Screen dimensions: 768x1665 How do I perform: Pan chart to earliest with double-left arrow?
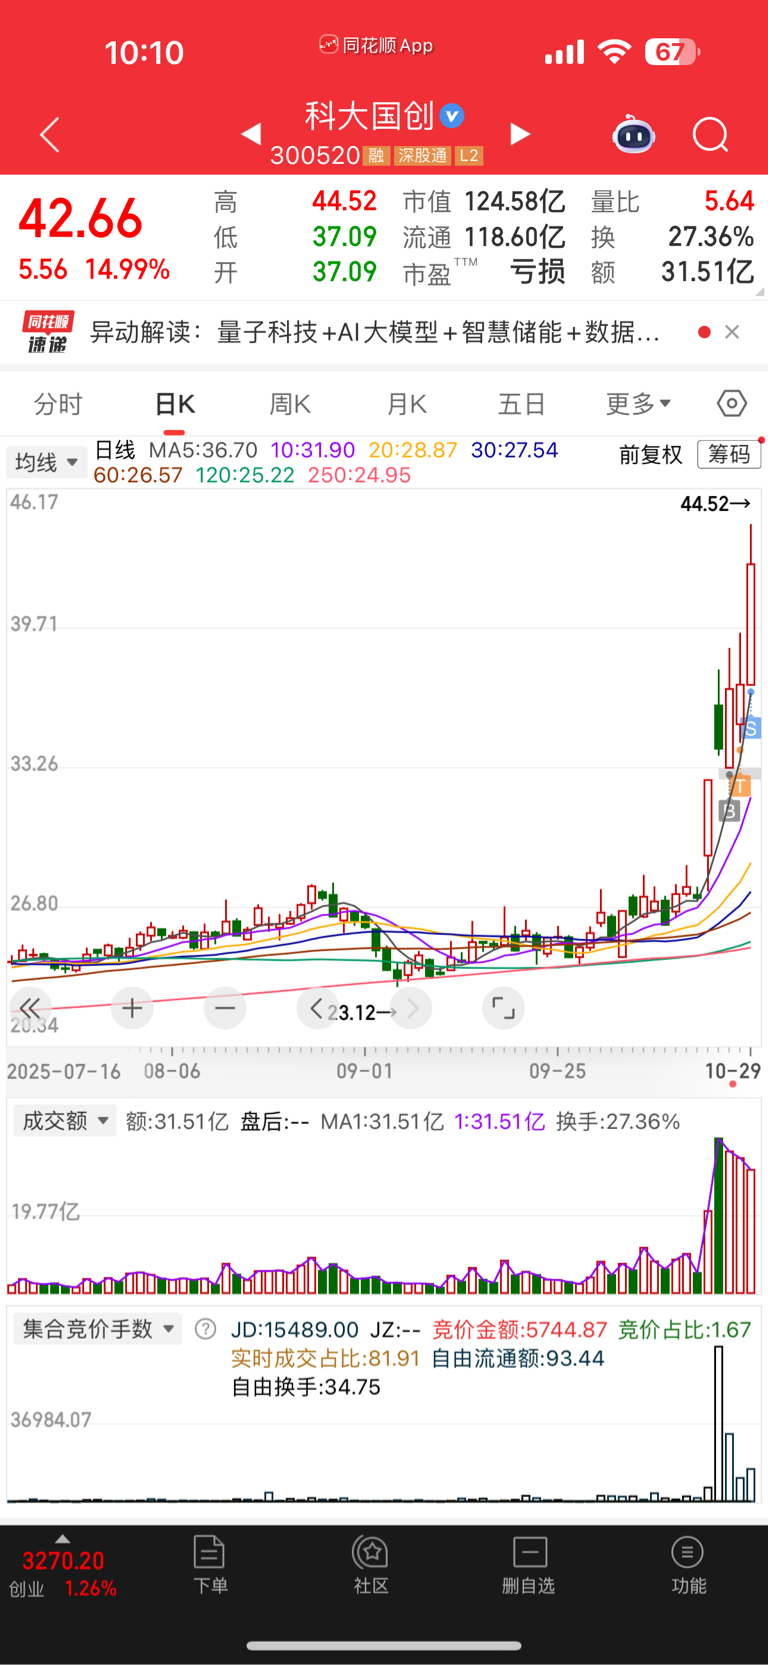pyautogui.click(x=30, y=1008)
